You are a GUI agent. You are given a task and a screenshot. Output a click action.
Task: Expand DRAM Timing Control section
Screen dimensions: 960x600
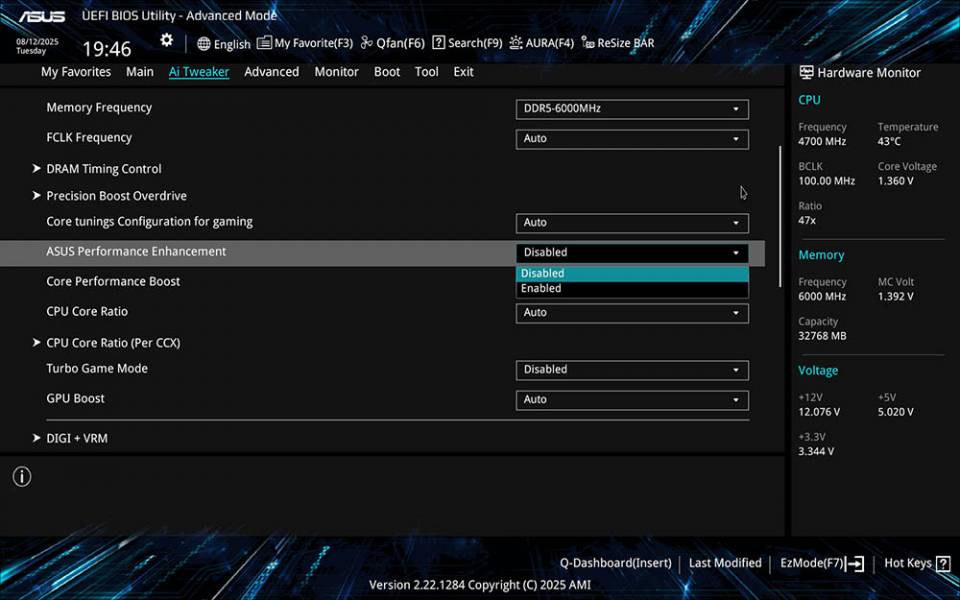(x=103, y=168)
